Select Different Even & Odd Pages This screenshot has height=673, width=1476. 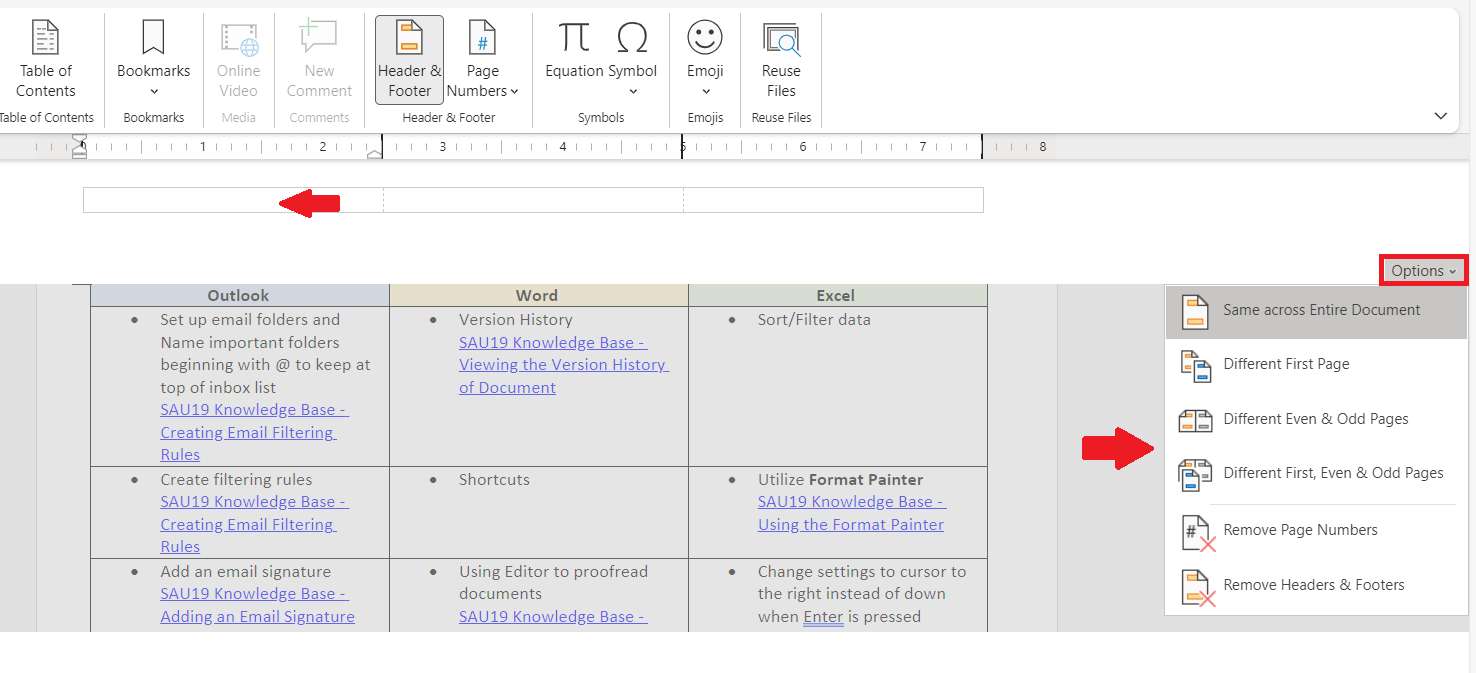1316,419
